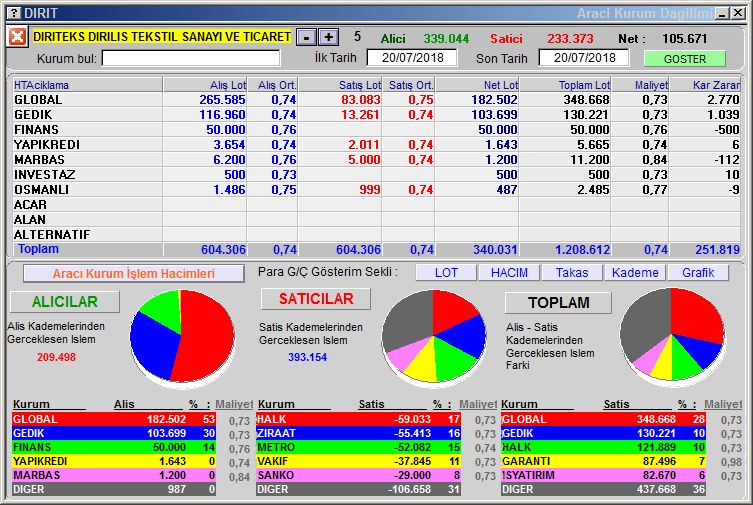
Task: Click the green METRO row in sellers list
Action: tap(359, 447)
